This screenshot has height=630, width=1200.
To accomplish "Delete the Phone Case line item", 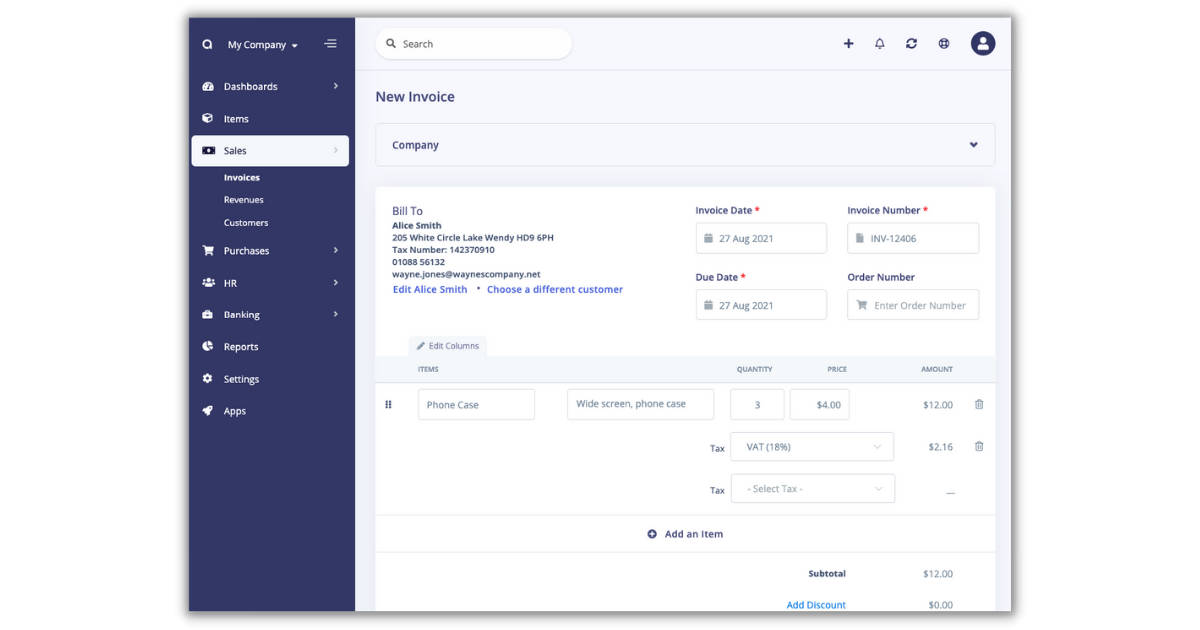I will click(979, 405).
